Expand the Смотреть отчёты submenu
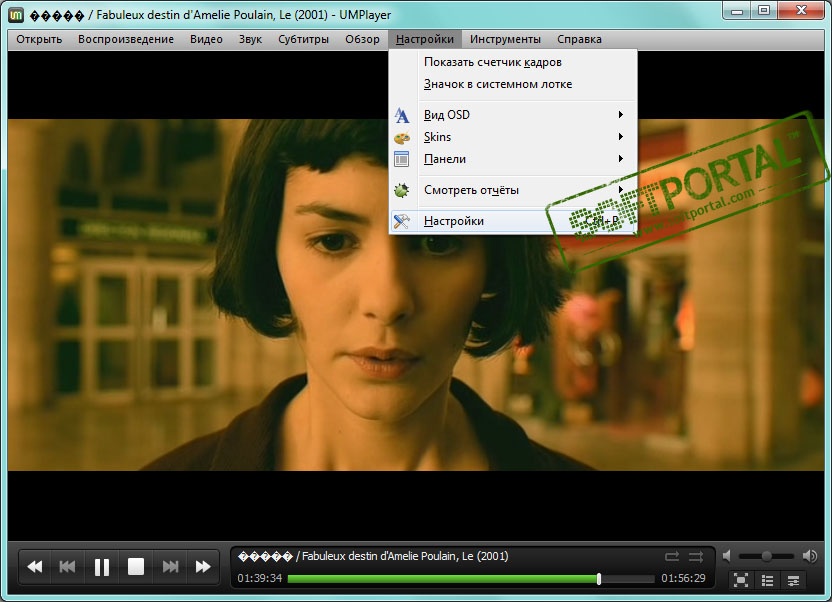The image size is (832, 602). 513,190
